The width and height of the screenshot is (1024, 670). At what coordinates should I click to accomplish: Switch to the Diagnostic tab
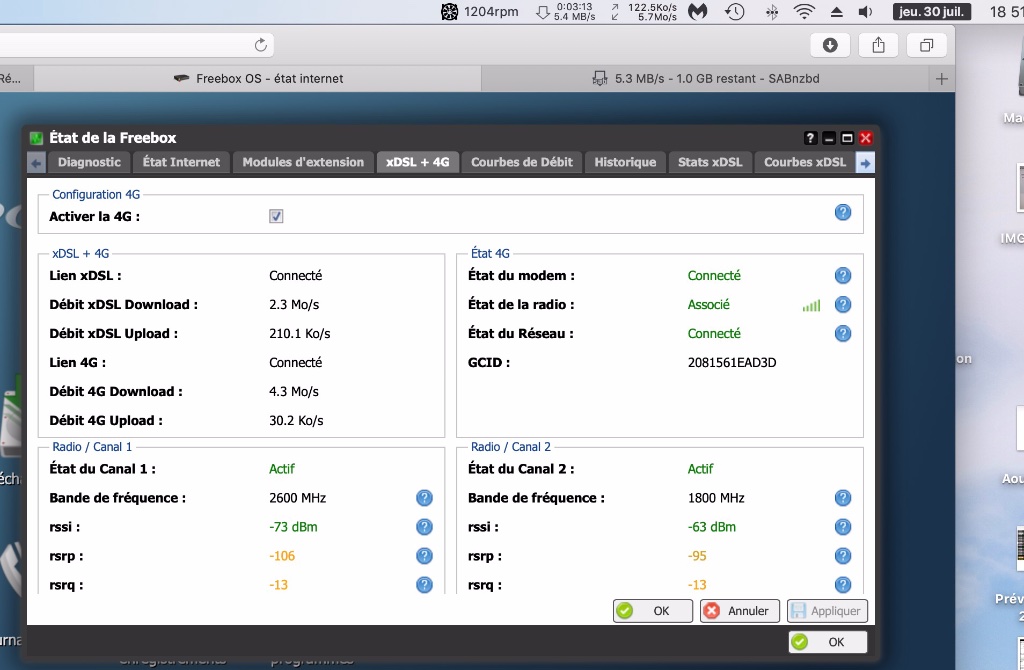pos(89,162)
